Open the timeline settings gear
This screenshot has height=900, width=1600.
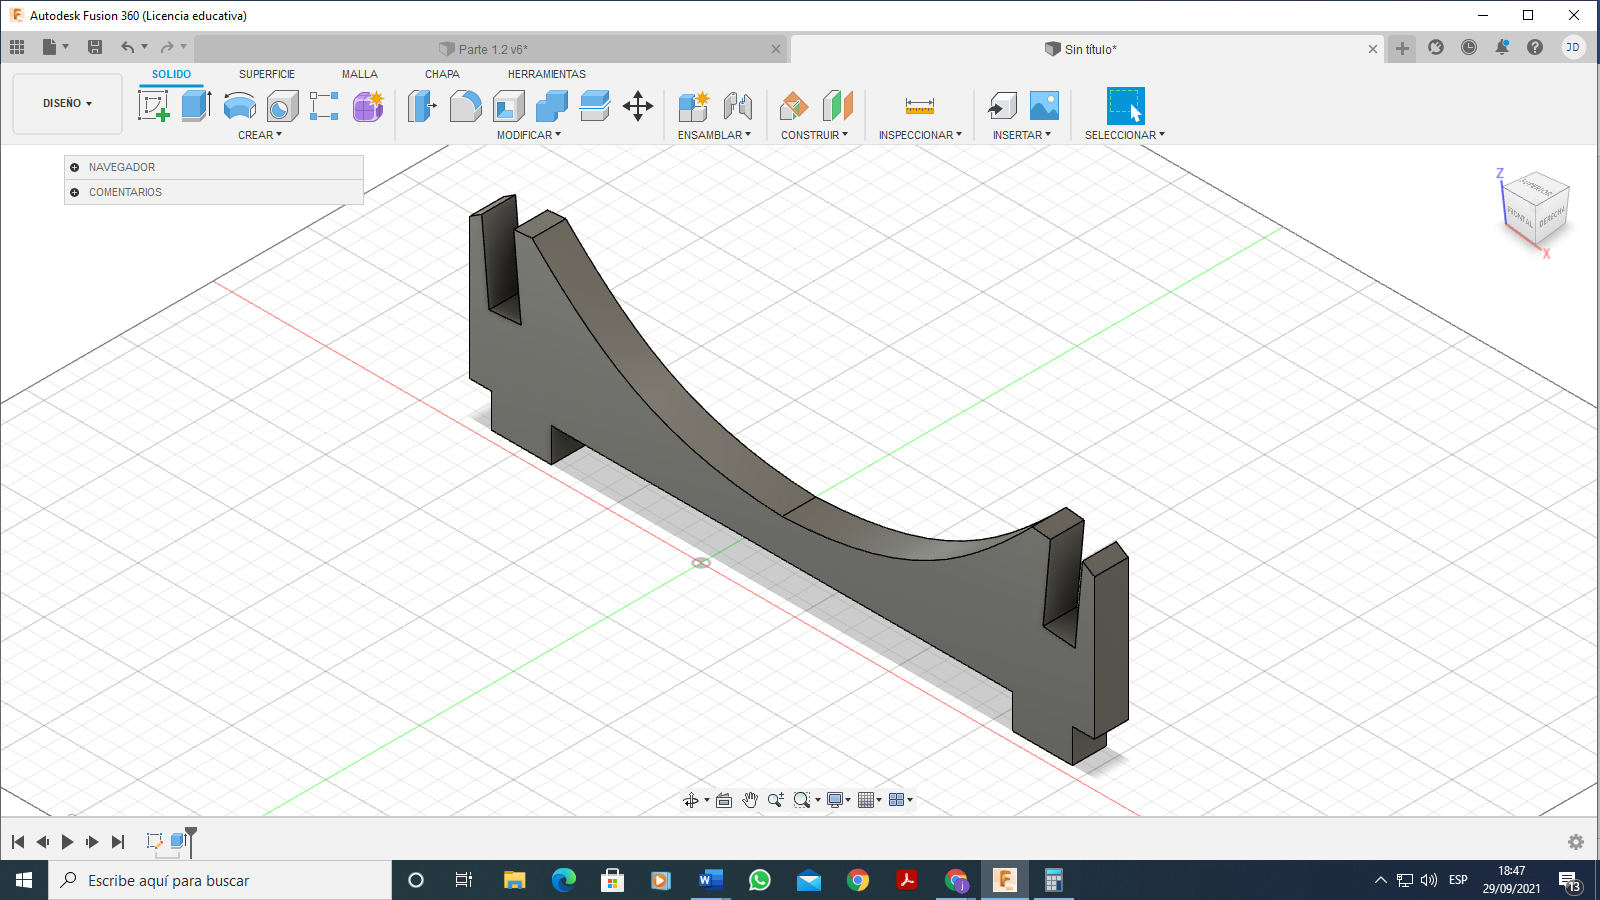pyautogui.click(x=1576, y=842)
